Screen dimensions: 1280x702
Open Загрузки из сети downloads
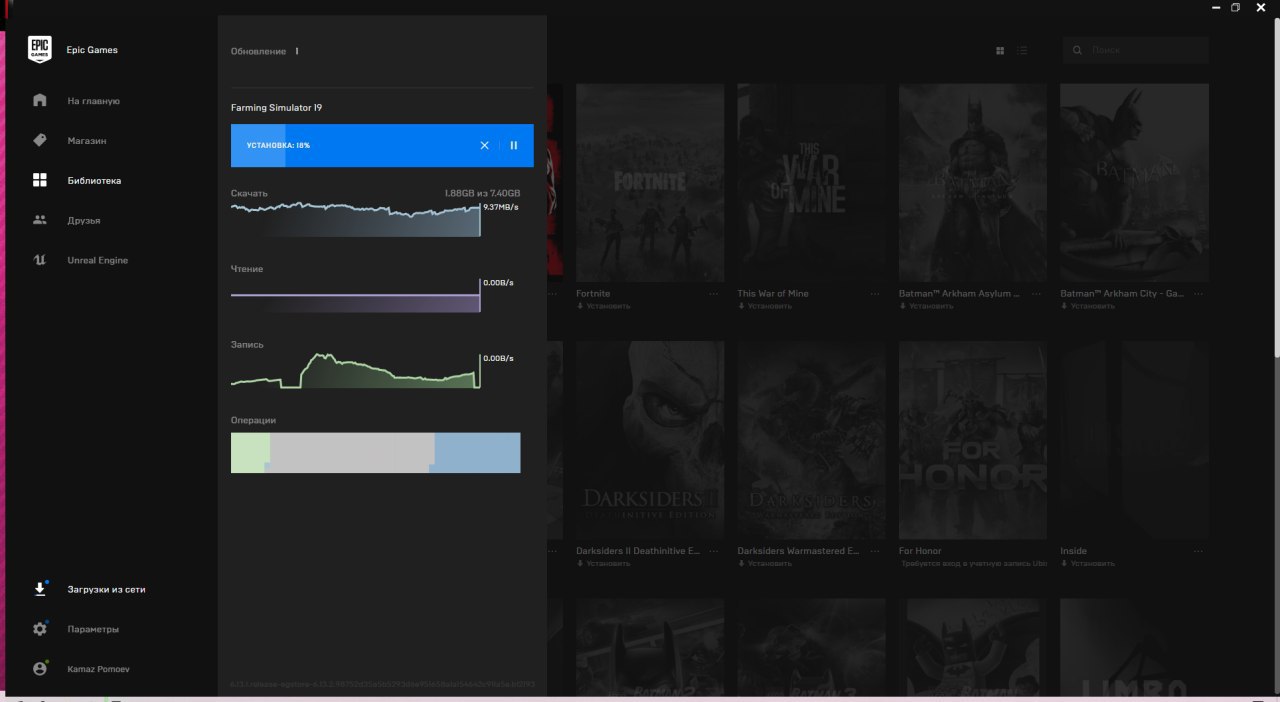[106, 590]
